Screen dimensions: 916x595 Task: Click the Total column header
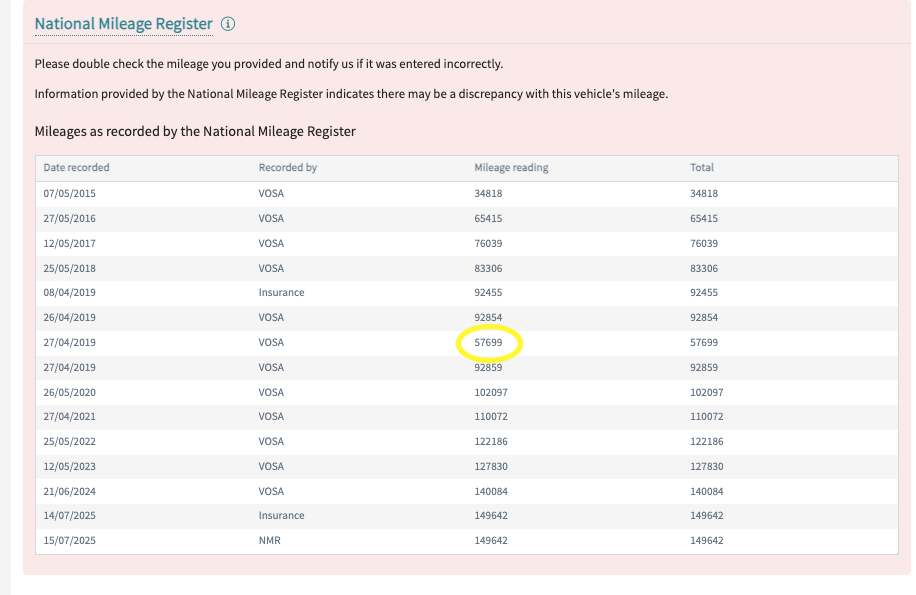(x=702, y=168)
